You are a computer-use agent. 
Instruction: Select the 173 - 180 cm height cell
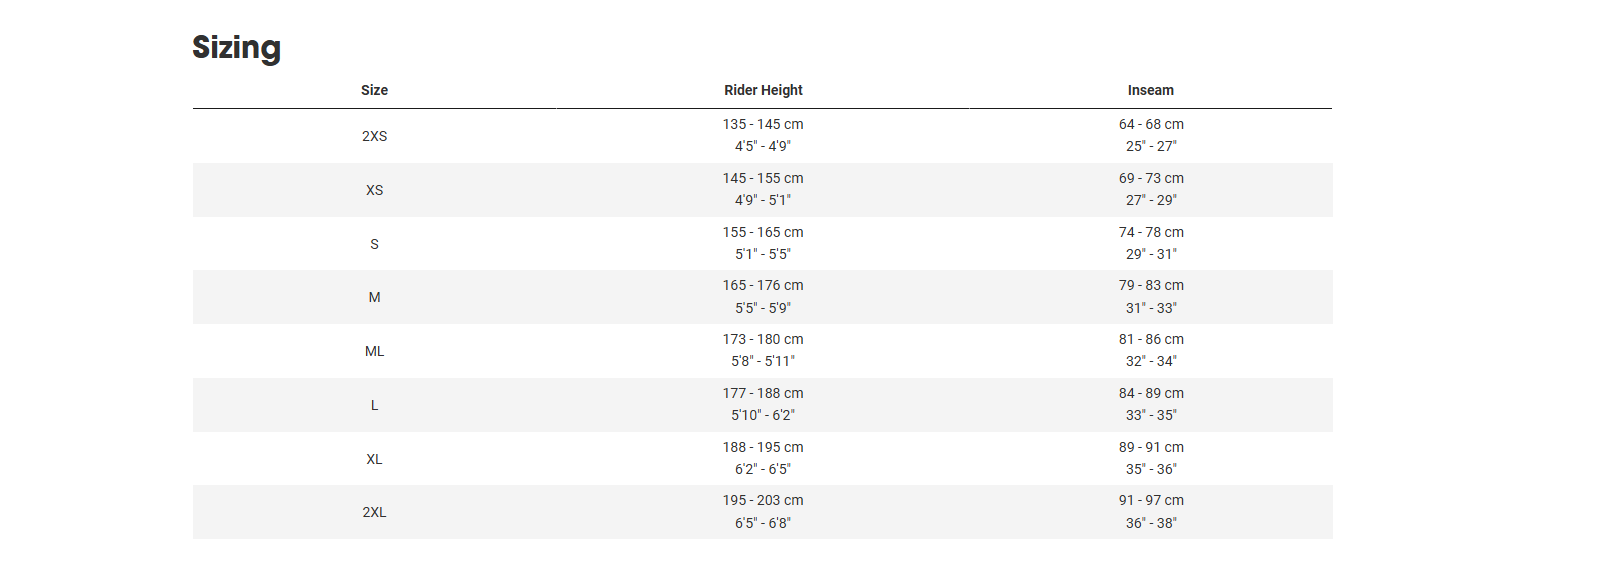point(763,339)
